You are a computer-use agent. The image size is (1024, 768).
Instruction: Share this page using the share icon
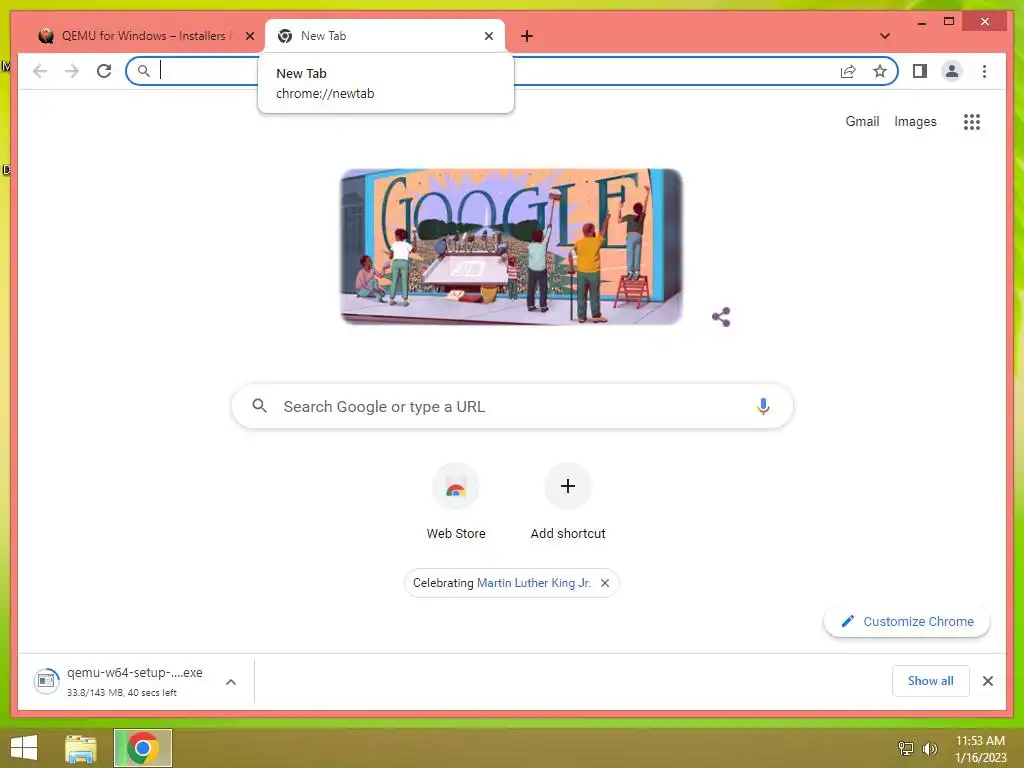click(848, 71)
